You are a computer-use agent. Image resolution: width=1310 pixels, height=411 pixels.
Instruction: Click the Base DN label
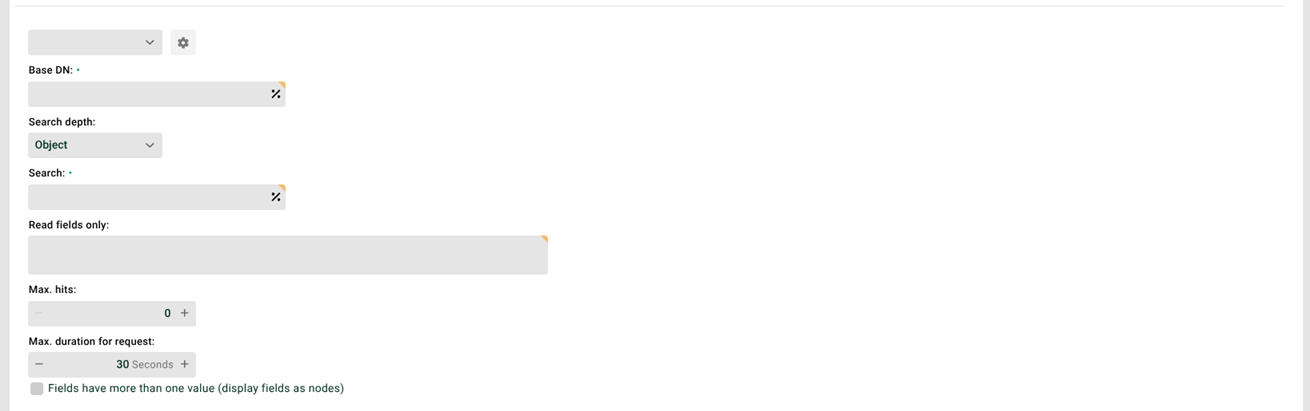[x=51, y=70]
